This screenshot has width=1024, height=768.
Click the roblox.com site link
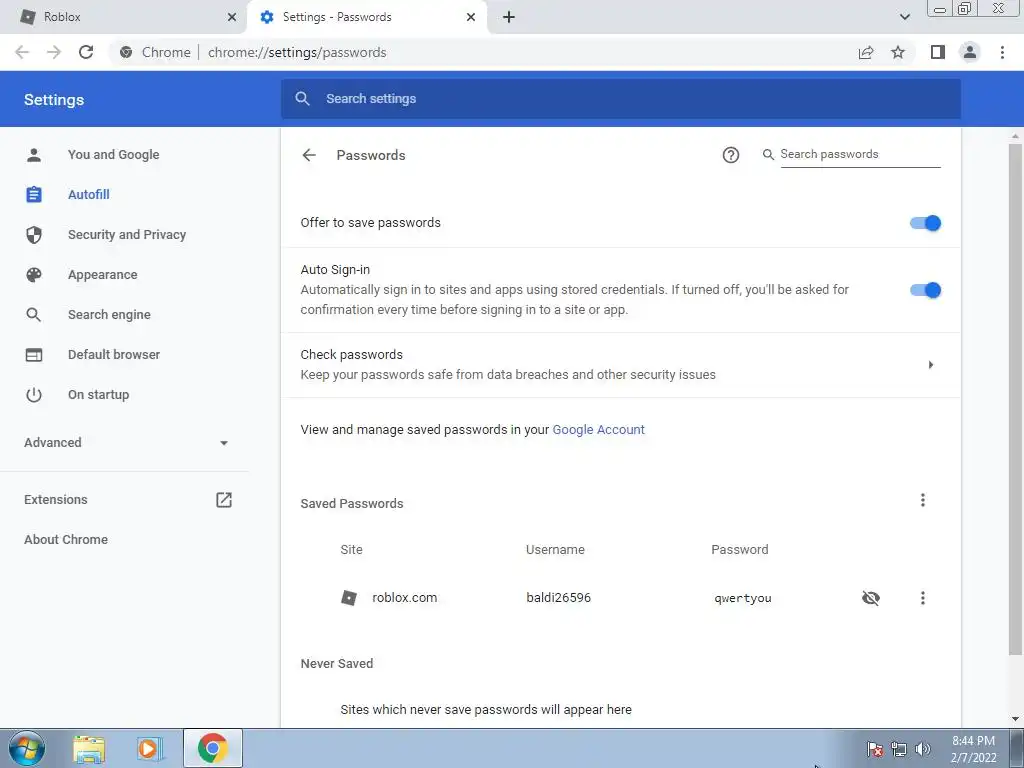click(x=404, y=598)
